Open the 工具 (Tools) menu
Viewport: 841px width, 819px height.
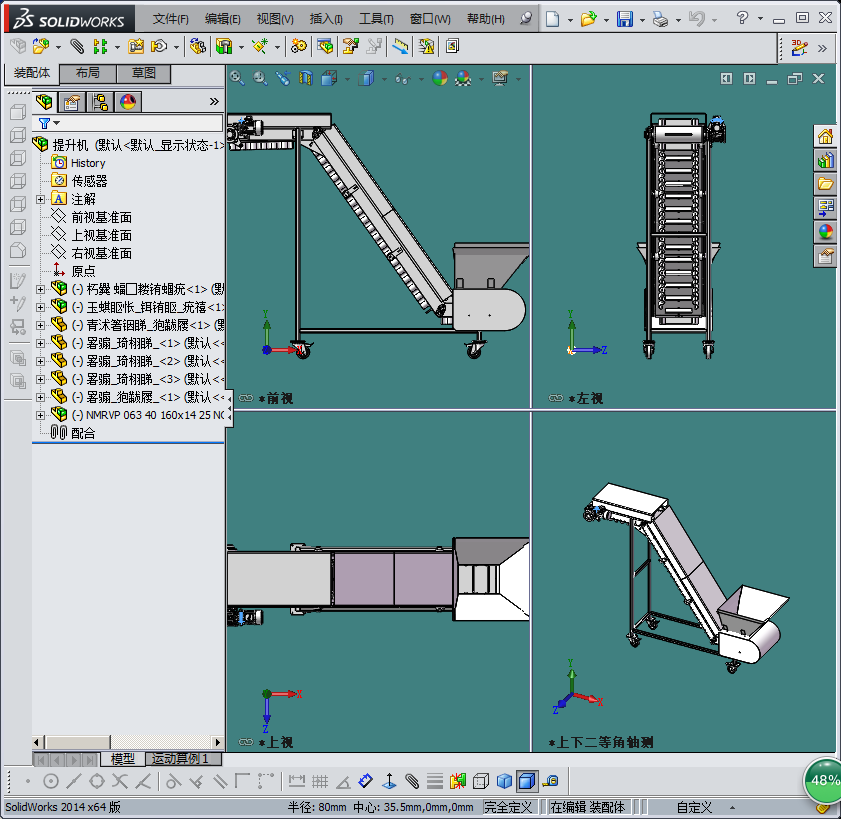pyautogui.click(x=376, y=19)
